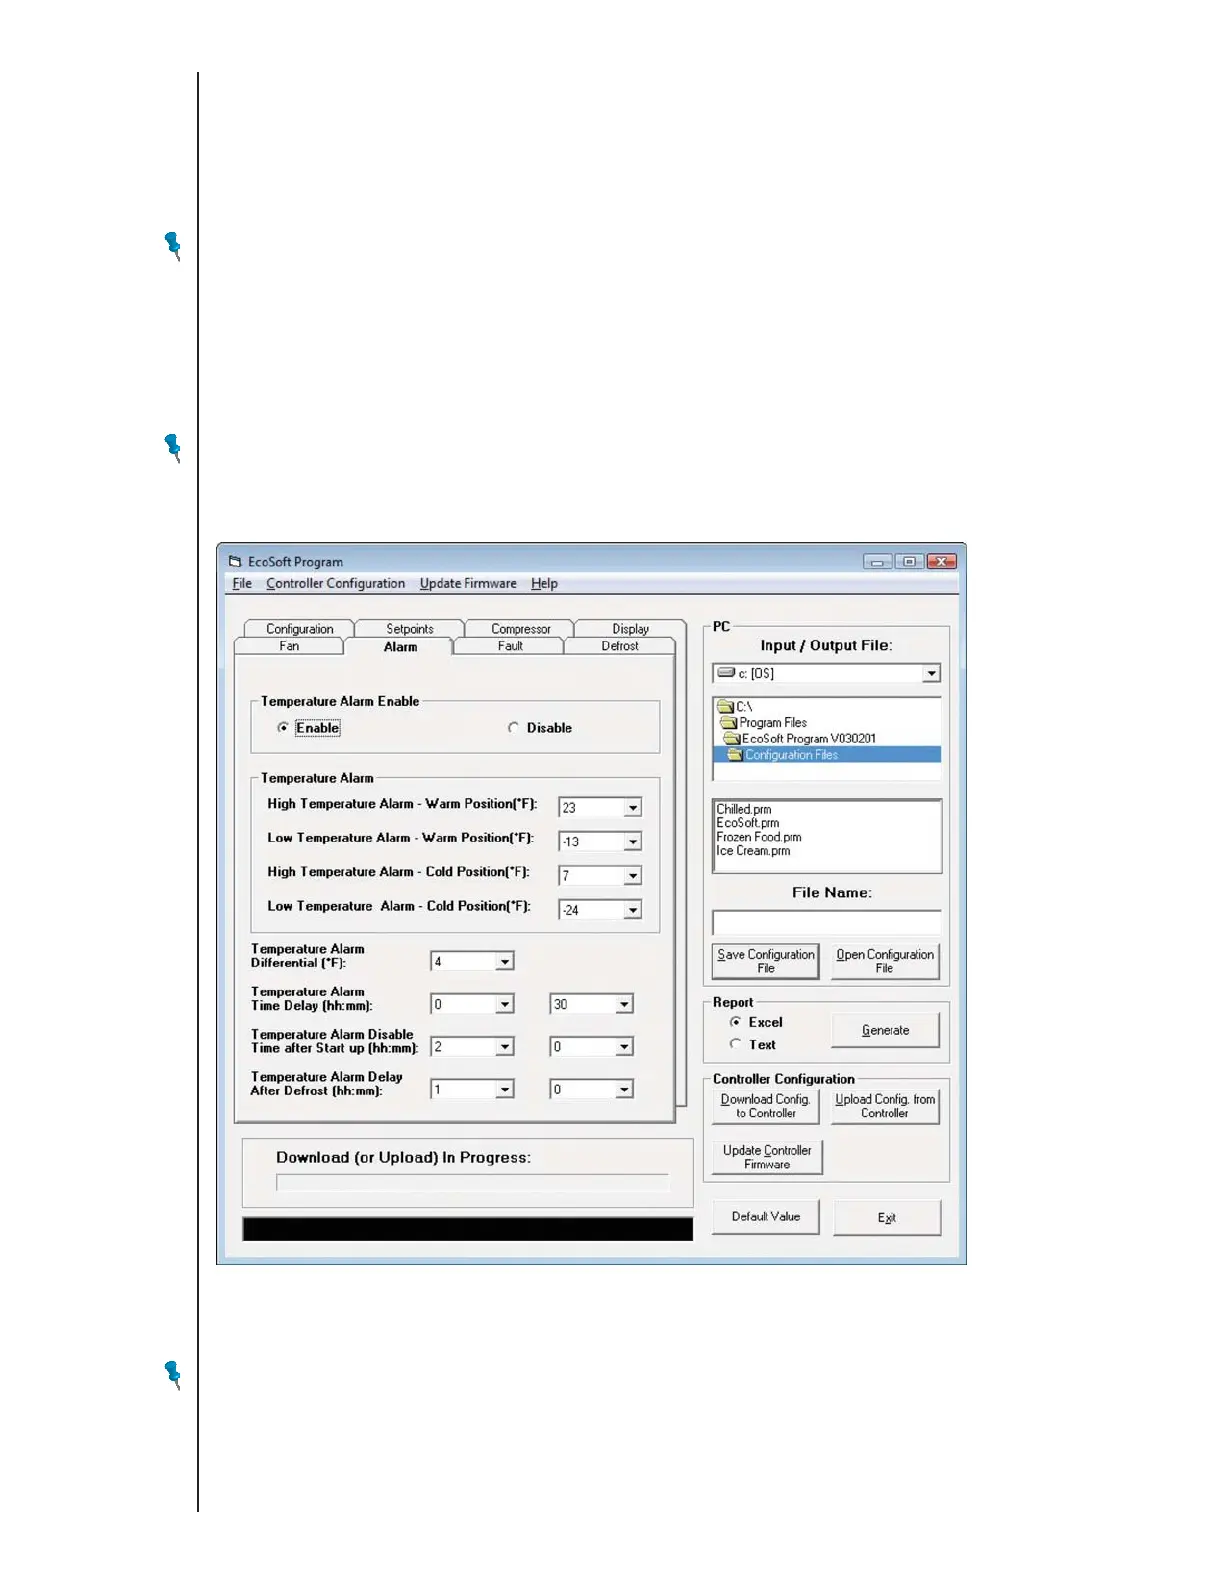
Task: Choose Text report format radio button
Action: tap(736, 1044)
